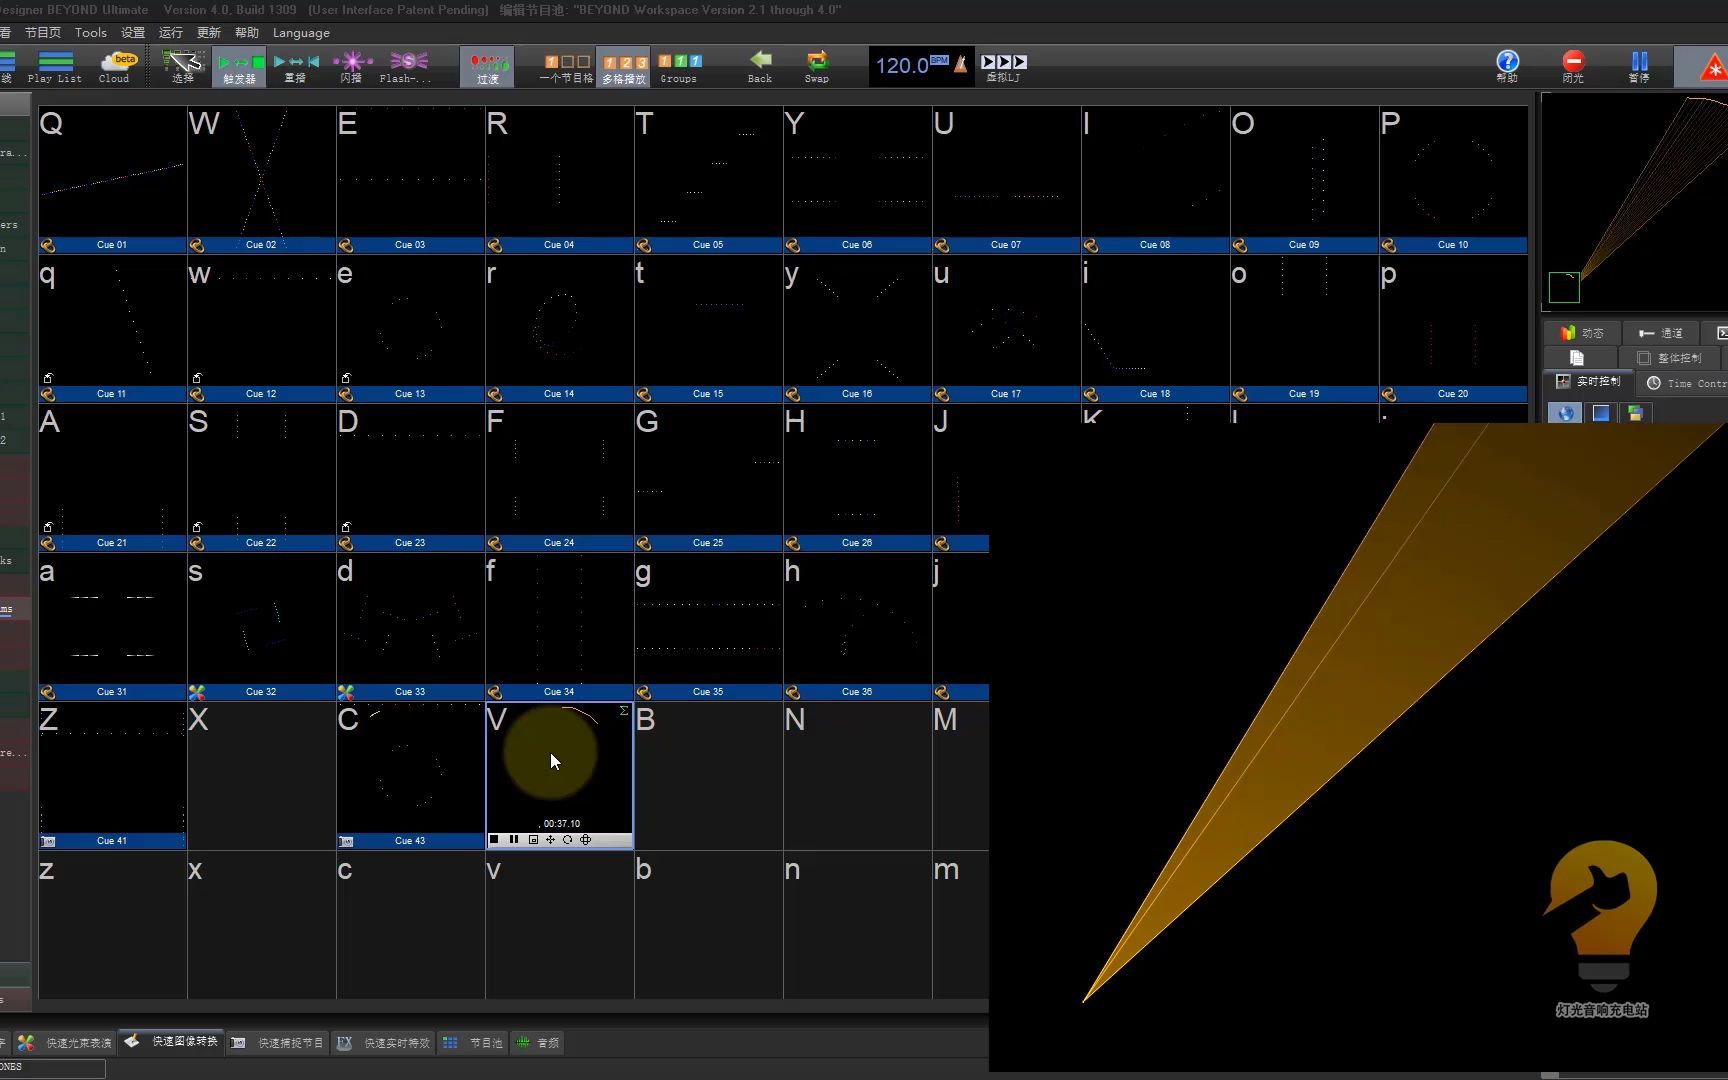
Task: Select the globe icon under 实时控制
Action: pos(1565,413)
